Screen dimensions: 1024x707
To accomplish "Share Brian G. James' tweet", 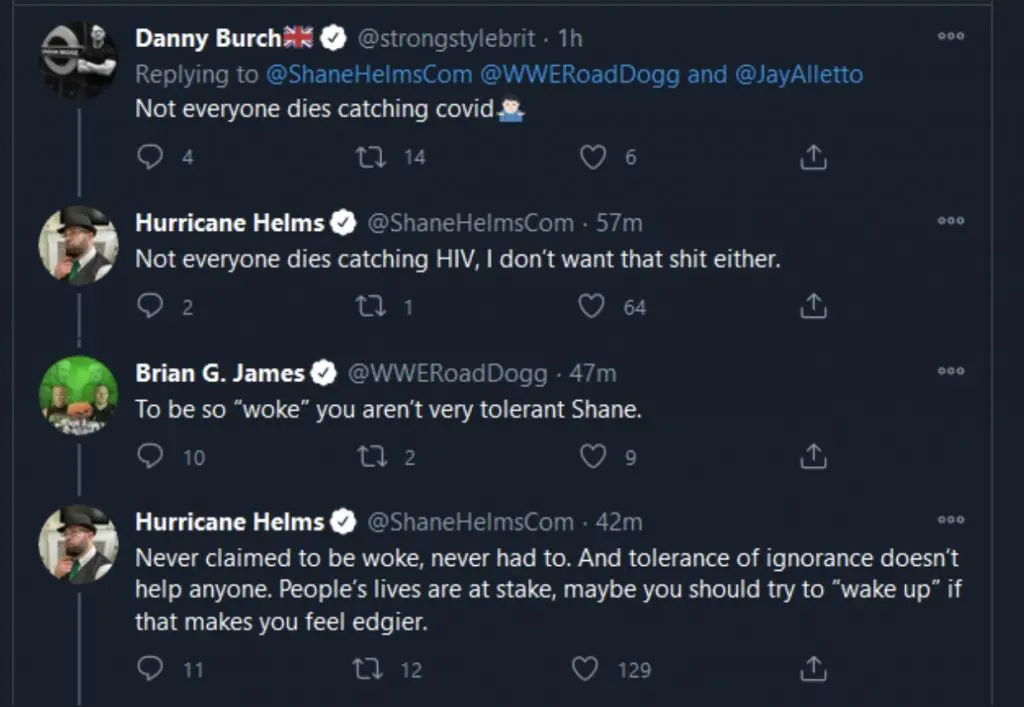I will 814,457.
